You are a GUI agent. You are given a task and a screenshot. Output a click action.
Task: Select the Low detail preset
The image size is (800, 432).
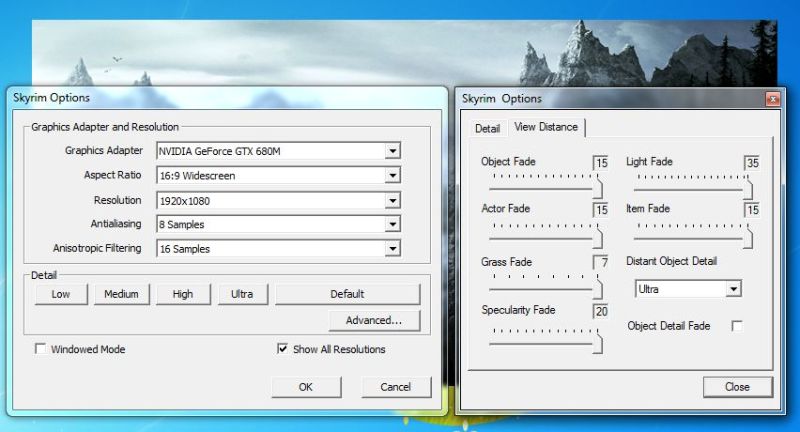click(61, 294)
